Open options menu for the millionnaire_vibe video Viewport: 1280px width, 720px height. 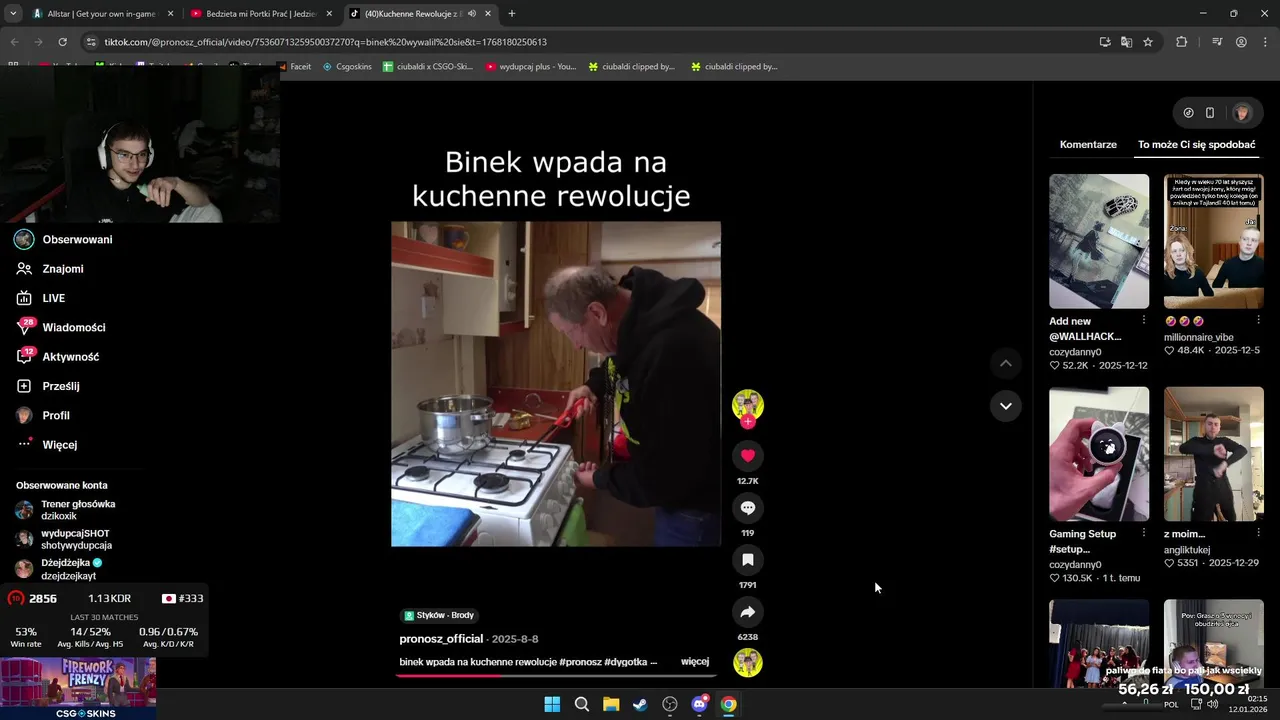1258,320
